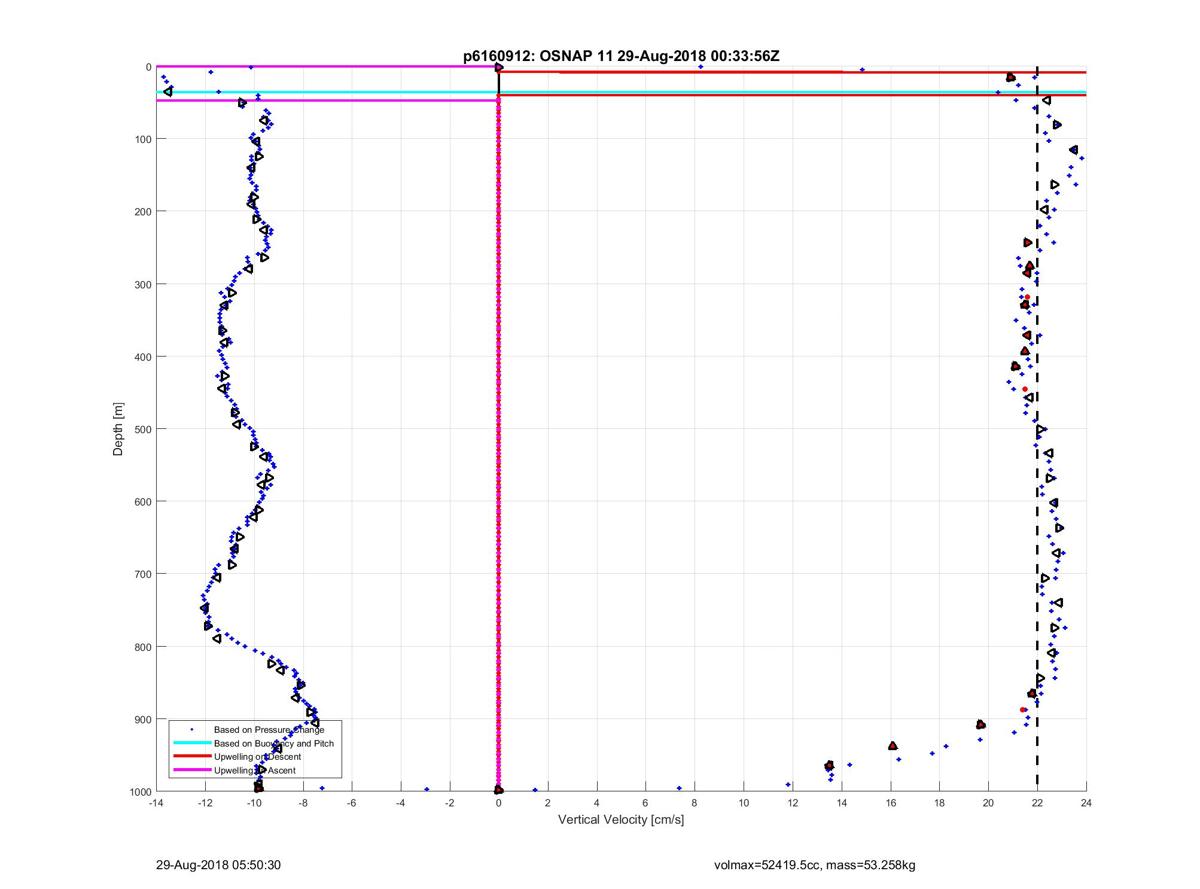Screen dimensions: 1200x889
Task: Click depth axis tick label '1000'
Action: (141, 792)
